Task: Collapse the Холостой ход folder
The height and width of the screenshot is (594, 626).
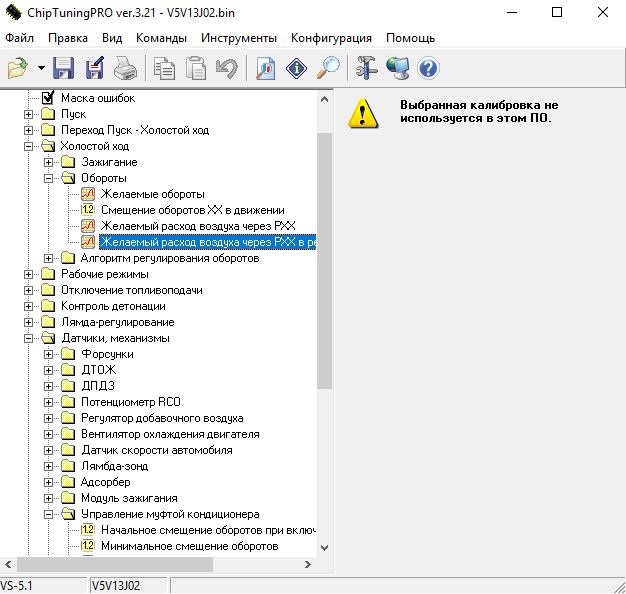Action: 29,146
